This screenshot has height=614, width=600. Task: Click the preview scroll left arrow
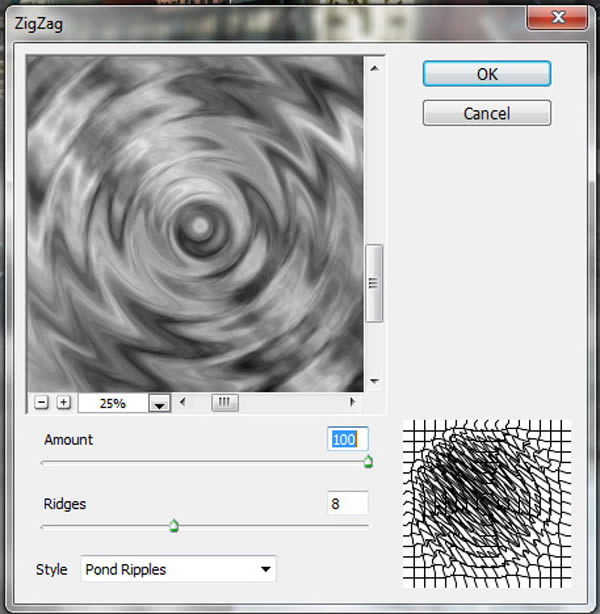click(183, 402)
